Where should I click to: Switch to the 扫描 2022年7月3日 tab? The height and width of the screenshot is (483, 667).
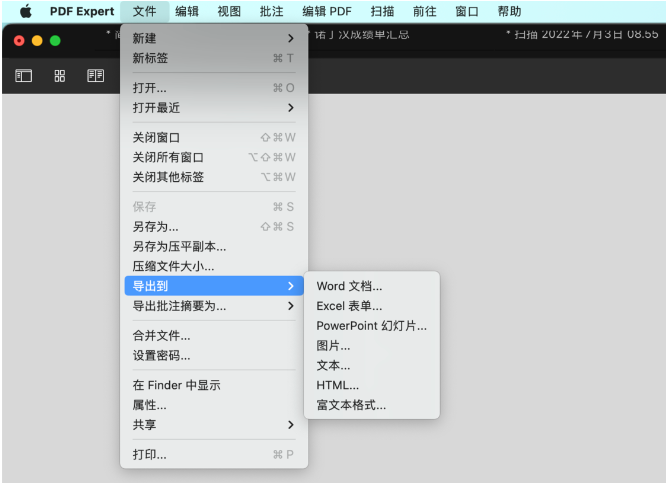pos(582,34)
